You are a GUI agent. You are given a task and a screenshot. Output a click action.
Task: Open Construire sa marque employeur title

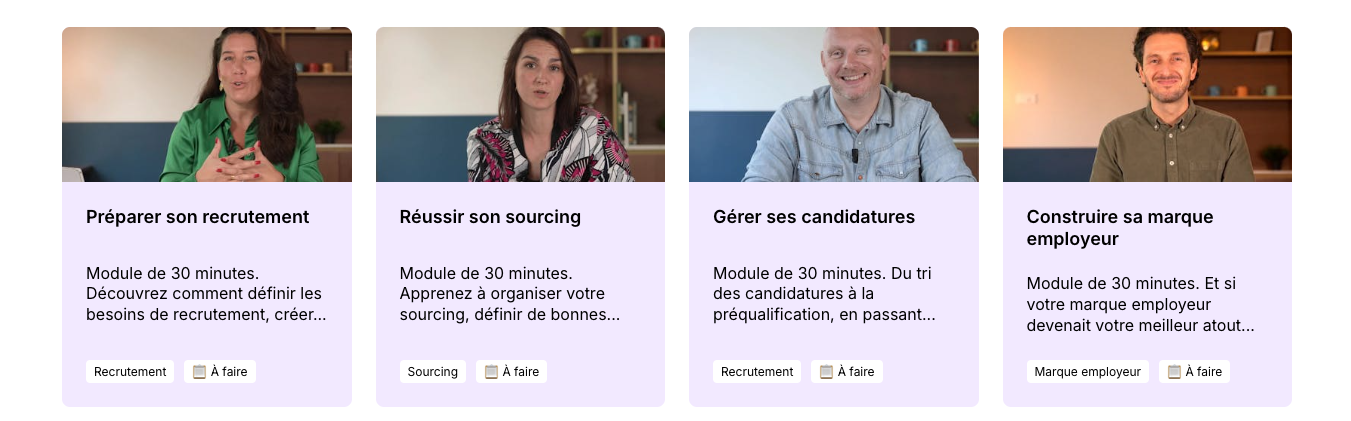click(x=1120, y=228)
